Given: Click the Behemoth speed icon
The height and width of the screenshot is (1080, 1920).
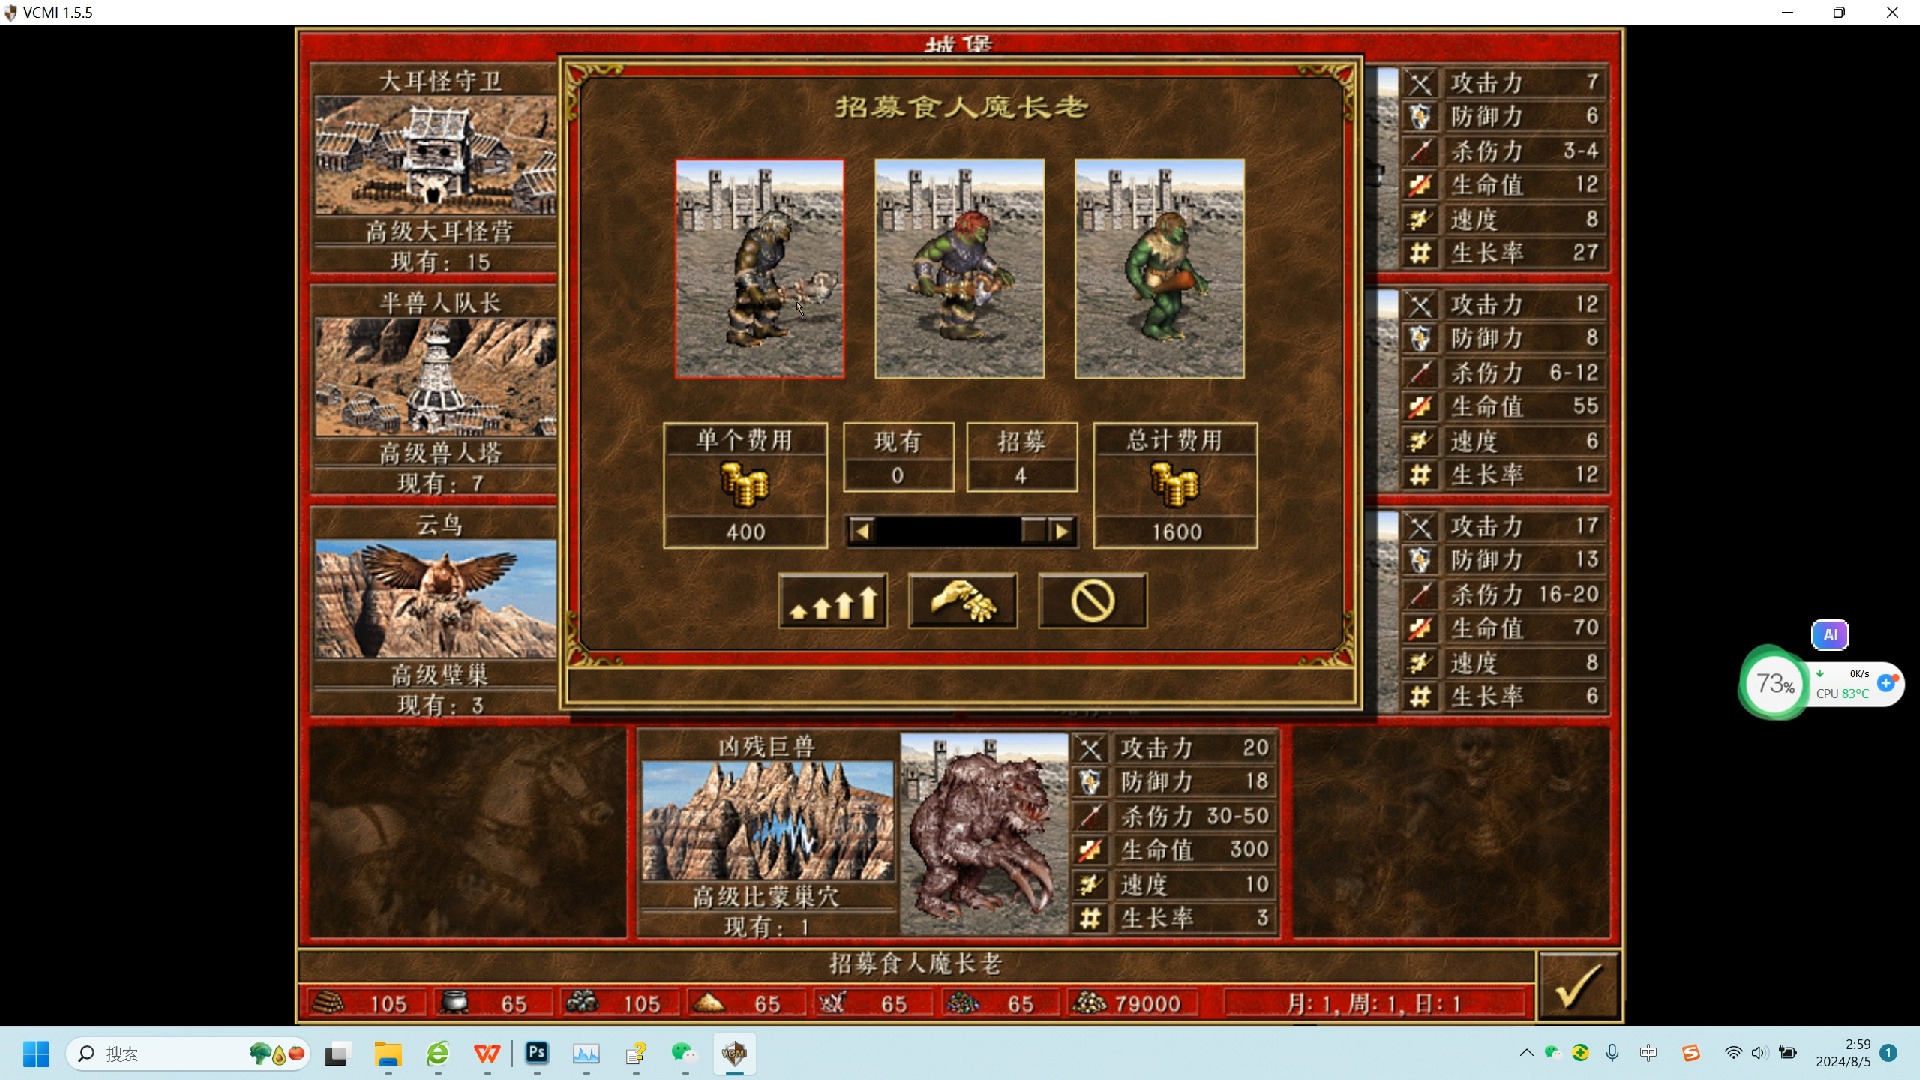Looking at the screenshot, I should [1091, 884].
